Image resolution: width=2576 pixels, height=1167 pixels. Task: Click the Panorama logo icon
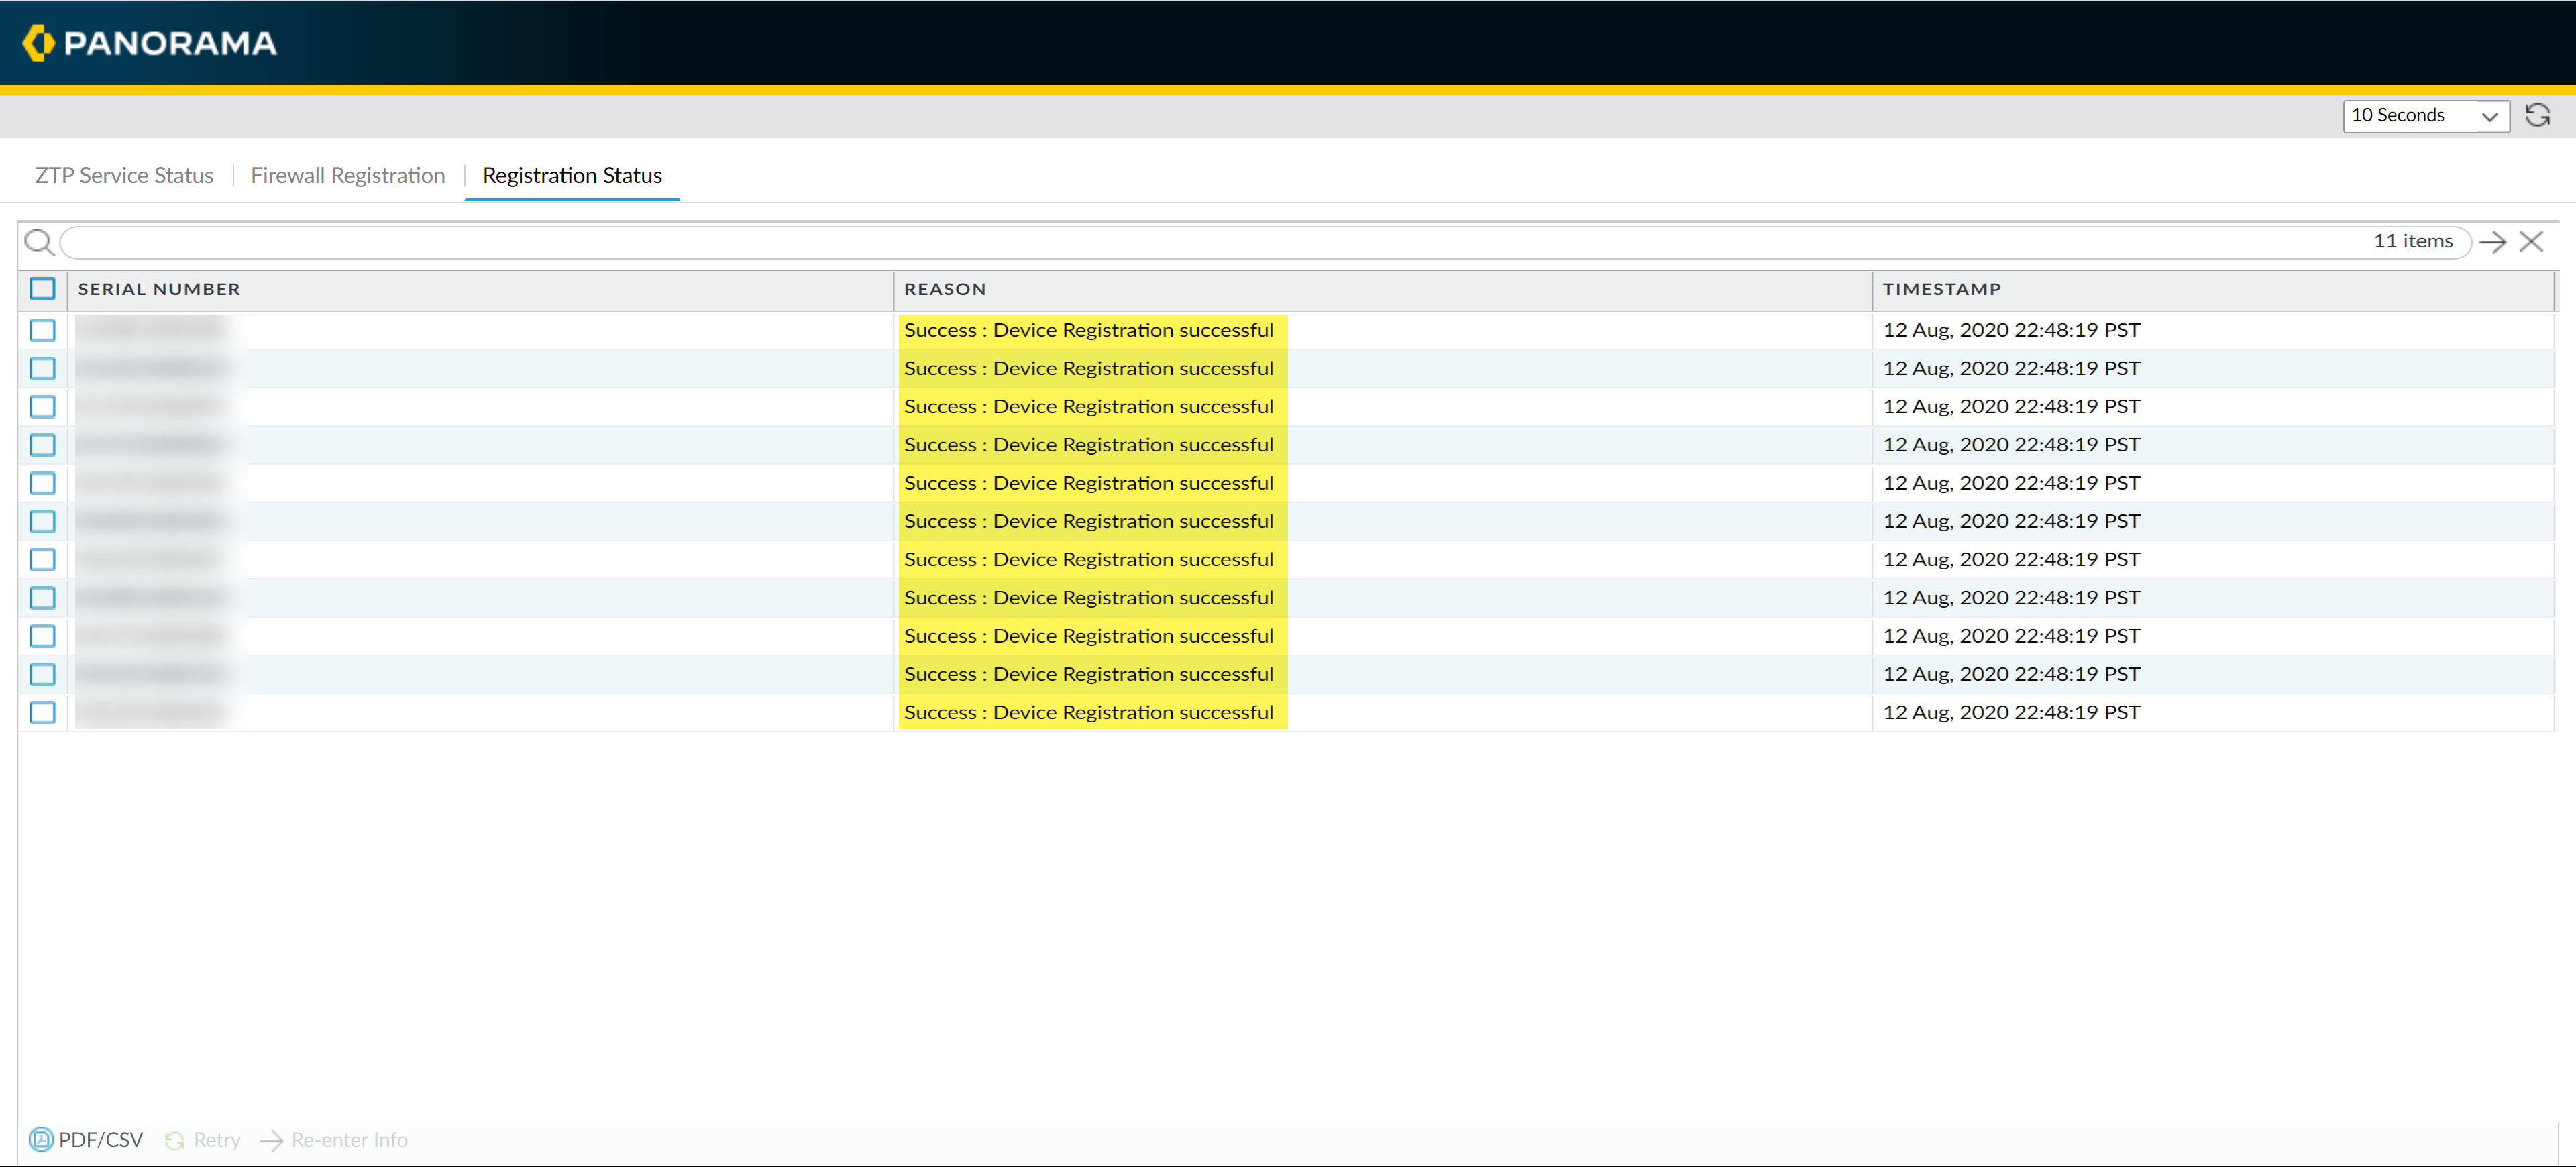click(x=38, y=43)
